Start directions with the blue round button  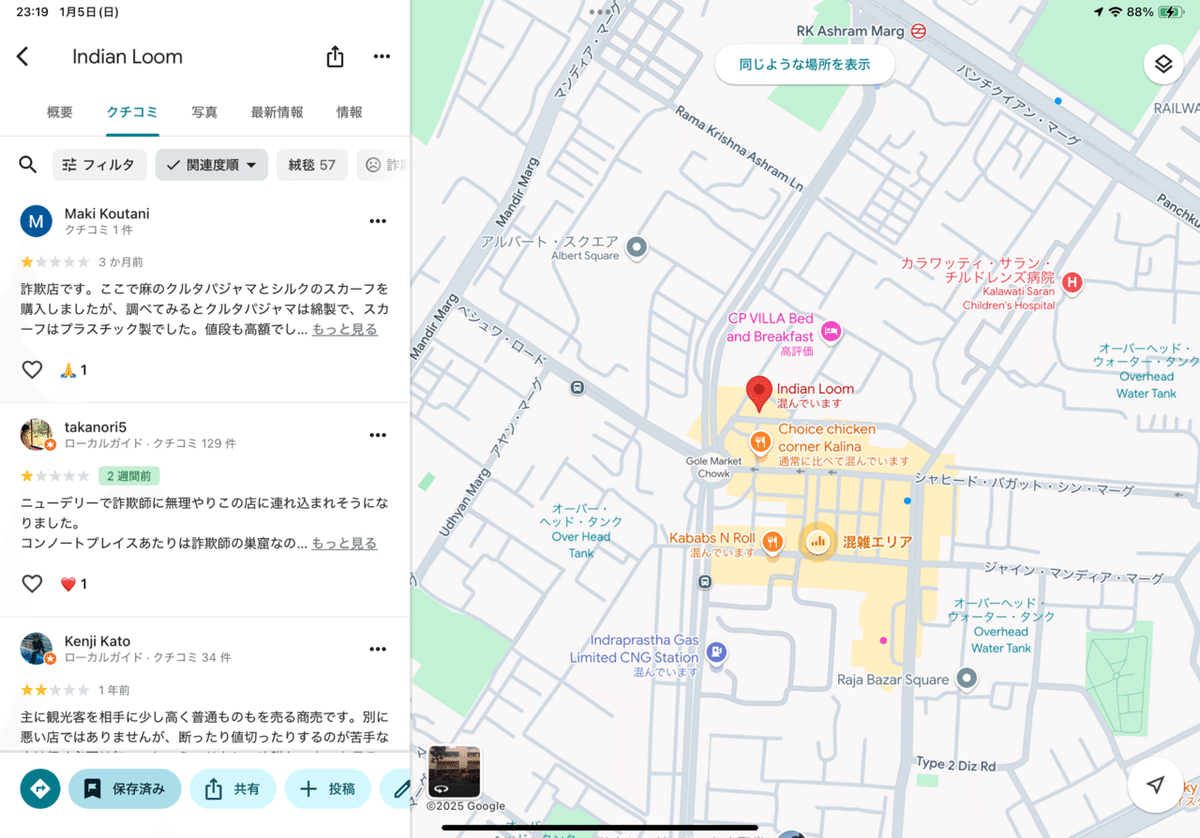[40, 789]
